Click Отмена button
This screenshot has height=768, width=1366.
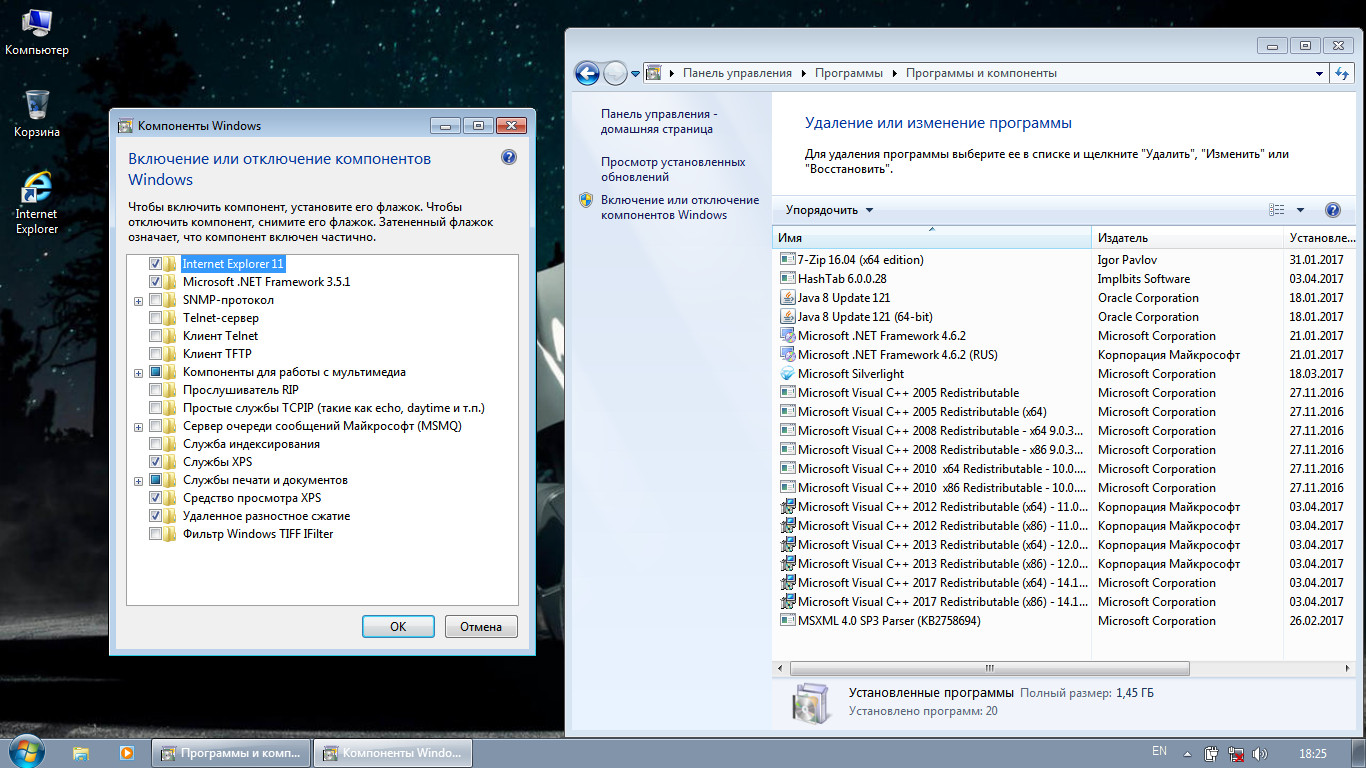481,627
